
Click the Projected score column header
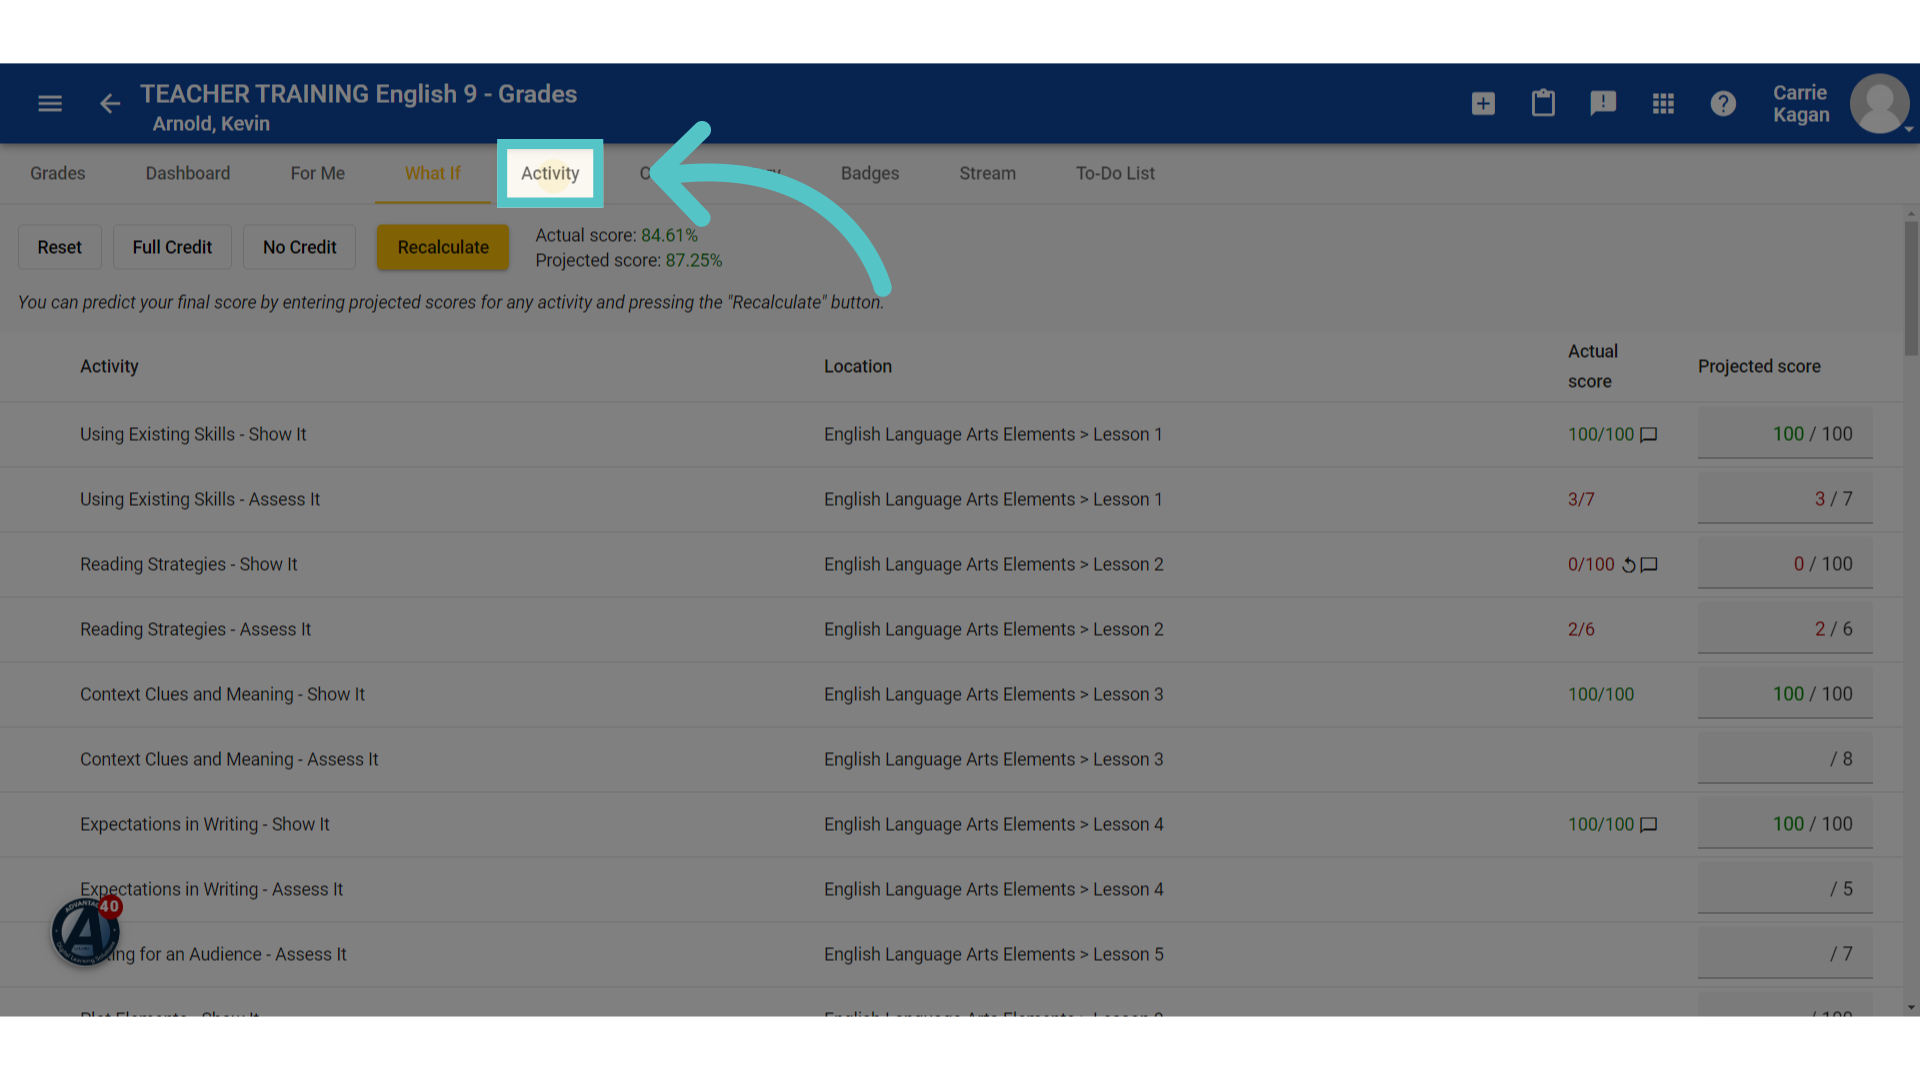(x=1759, y=367)
